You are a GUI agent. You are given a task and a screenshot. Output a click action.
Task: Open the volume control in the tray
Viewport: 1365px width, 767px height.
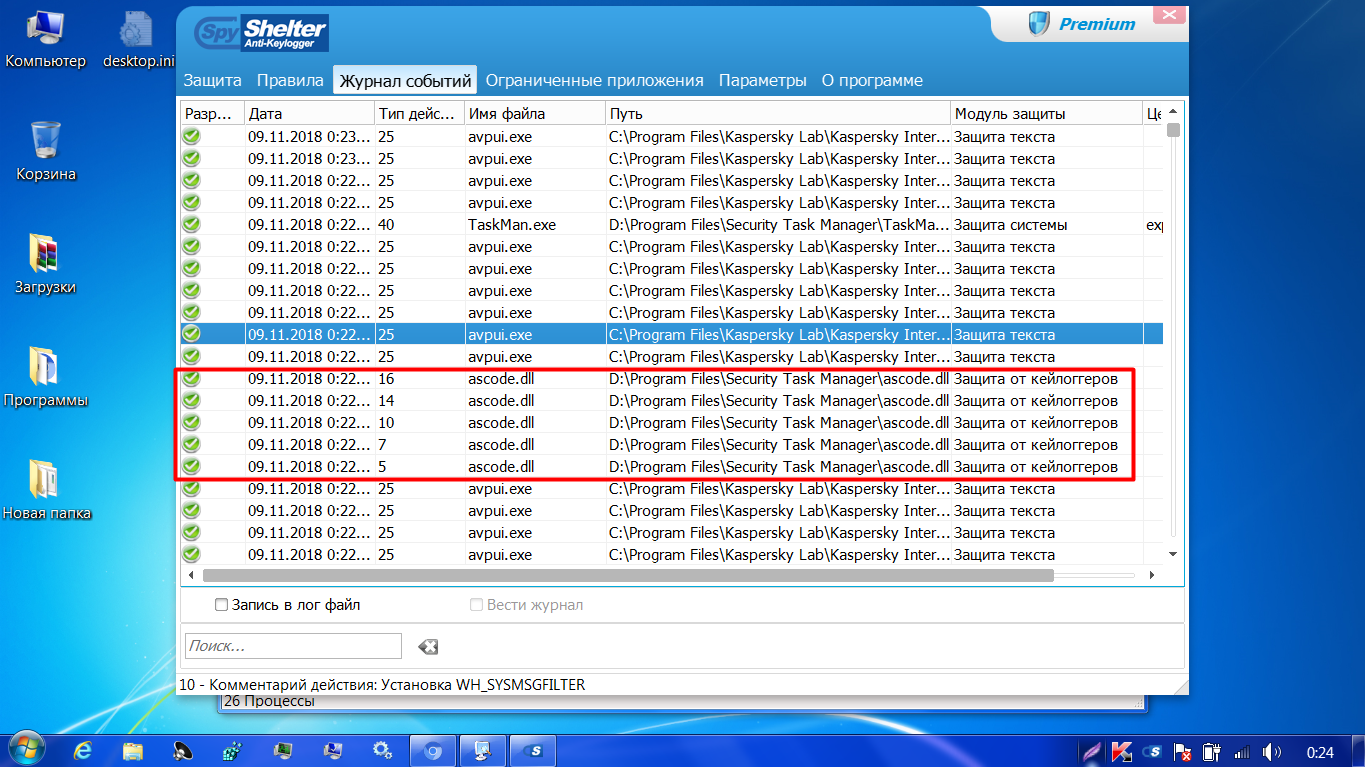click(1272, 751)
